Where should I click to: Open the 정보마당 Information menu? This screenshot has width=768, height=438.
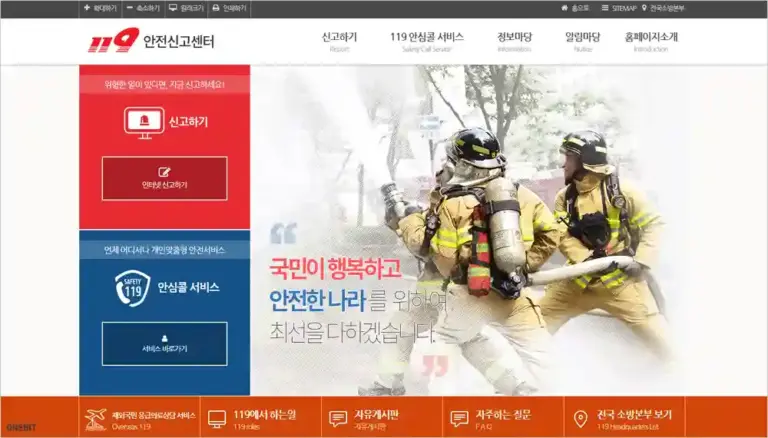[x=514, y=42]
